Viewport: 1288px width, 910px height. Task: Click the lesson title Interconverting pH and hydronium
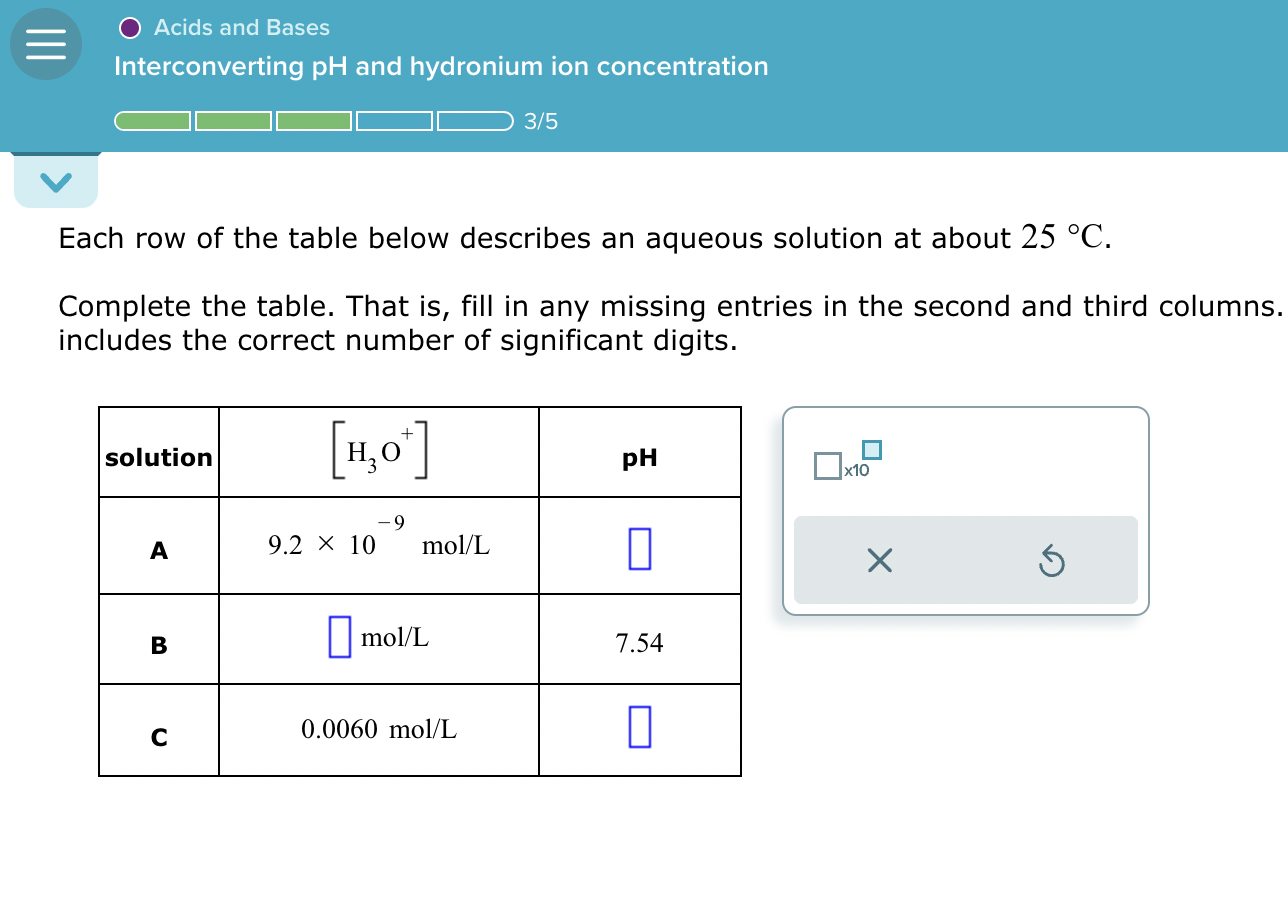coord(441,66)
